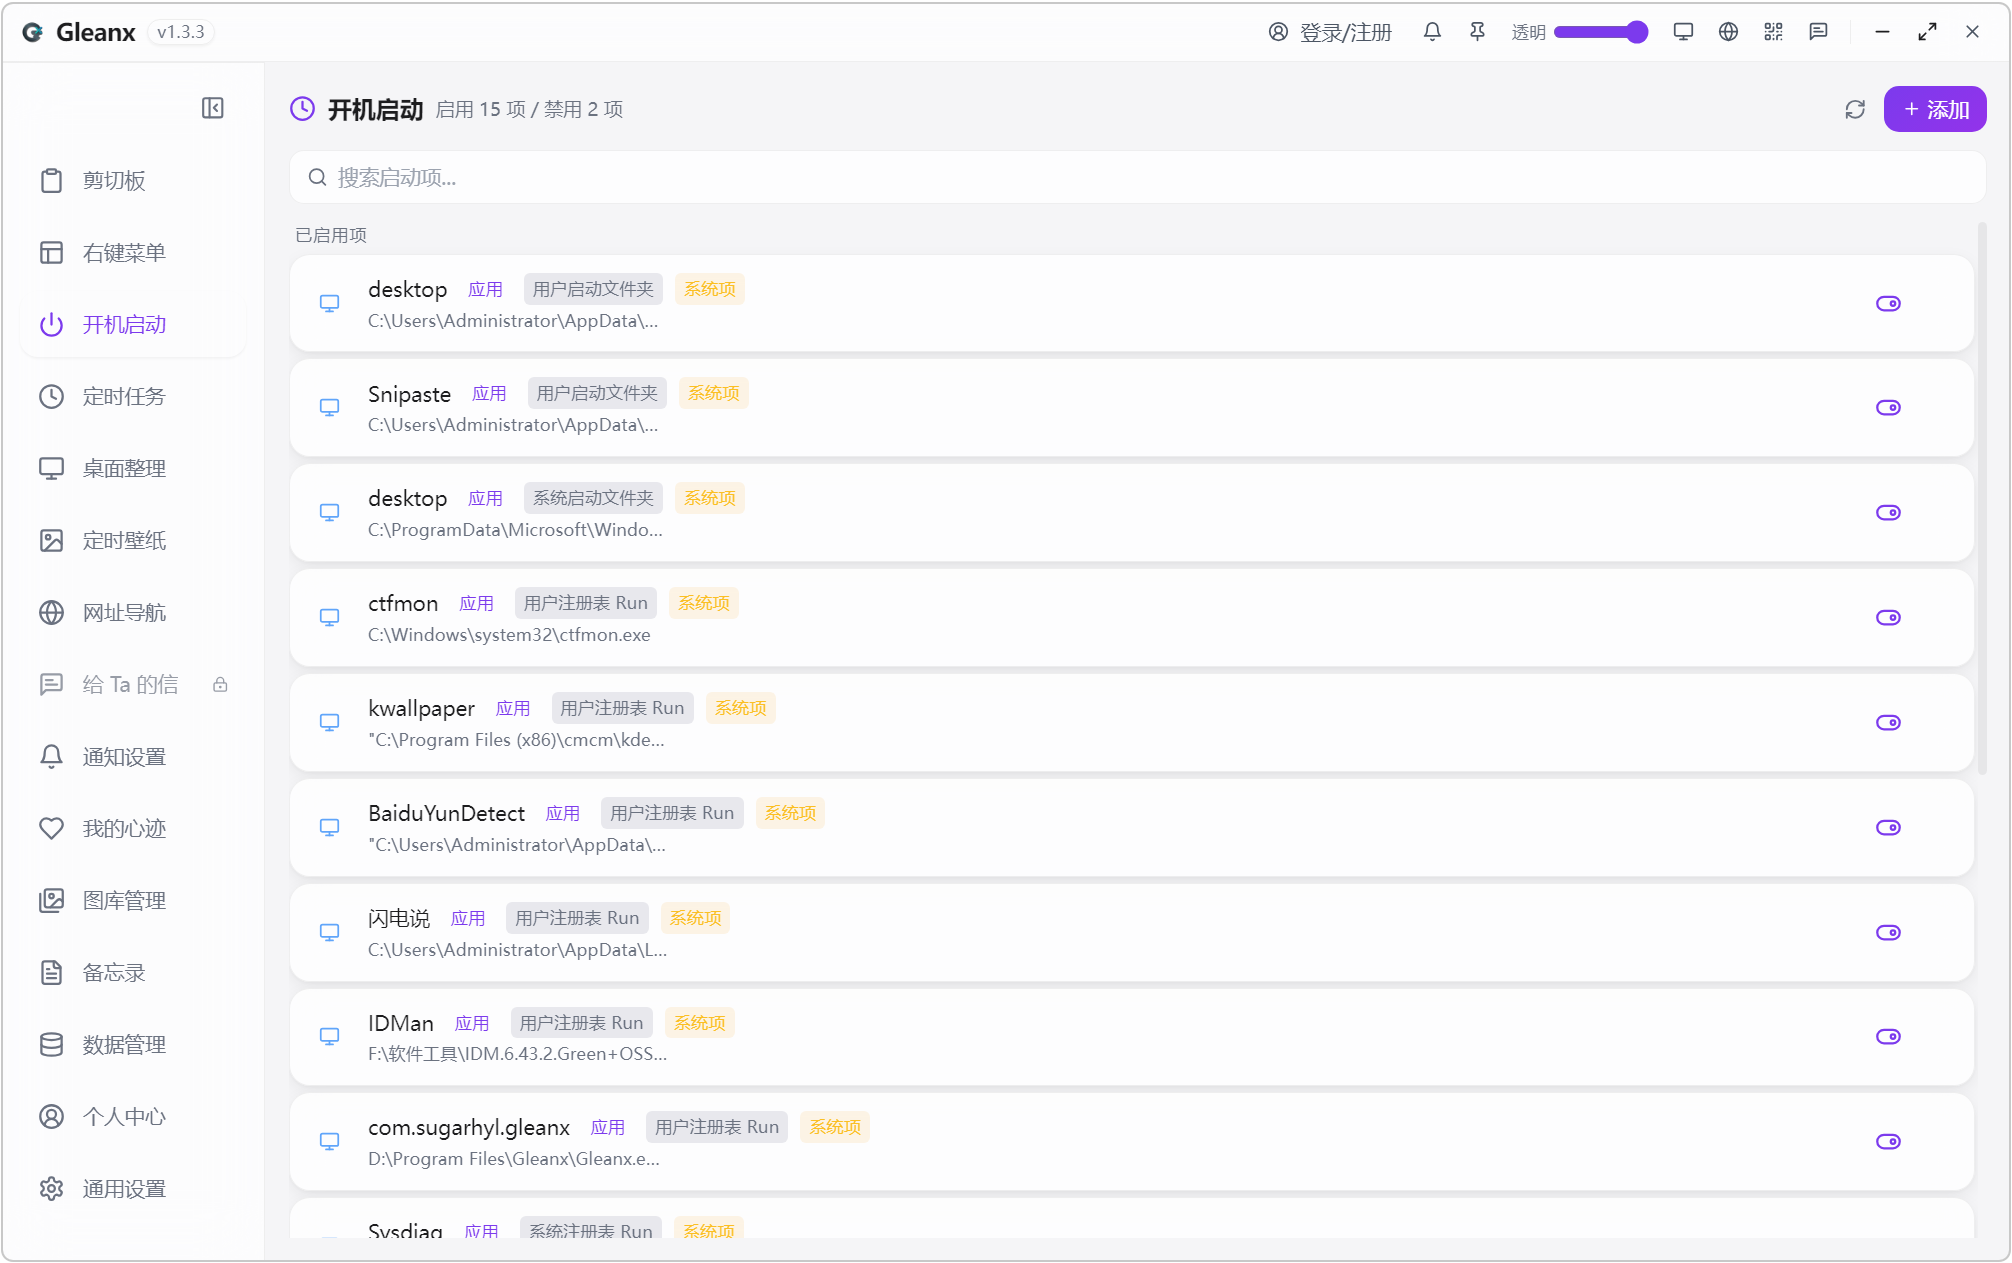Adjust the 透明 transparency slider
The height and width of the screenshot is (1263, 2012).
[1601, 32]
